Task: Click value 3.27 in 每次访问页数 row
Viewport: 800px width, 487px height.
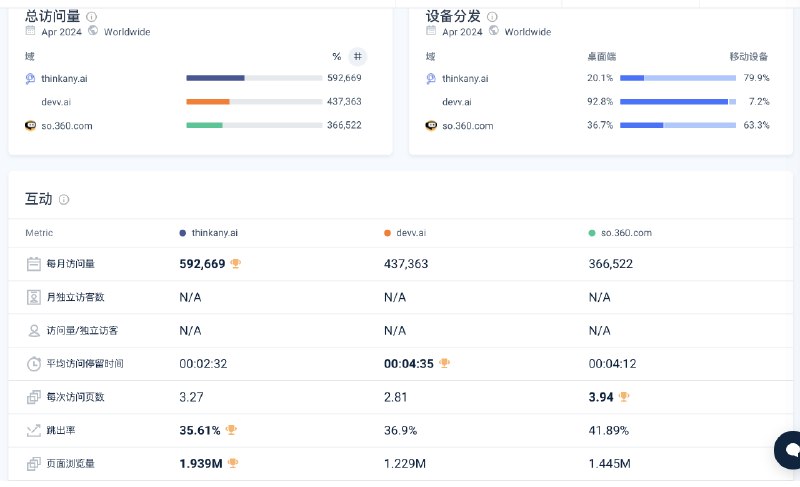Action: [191, 397]
